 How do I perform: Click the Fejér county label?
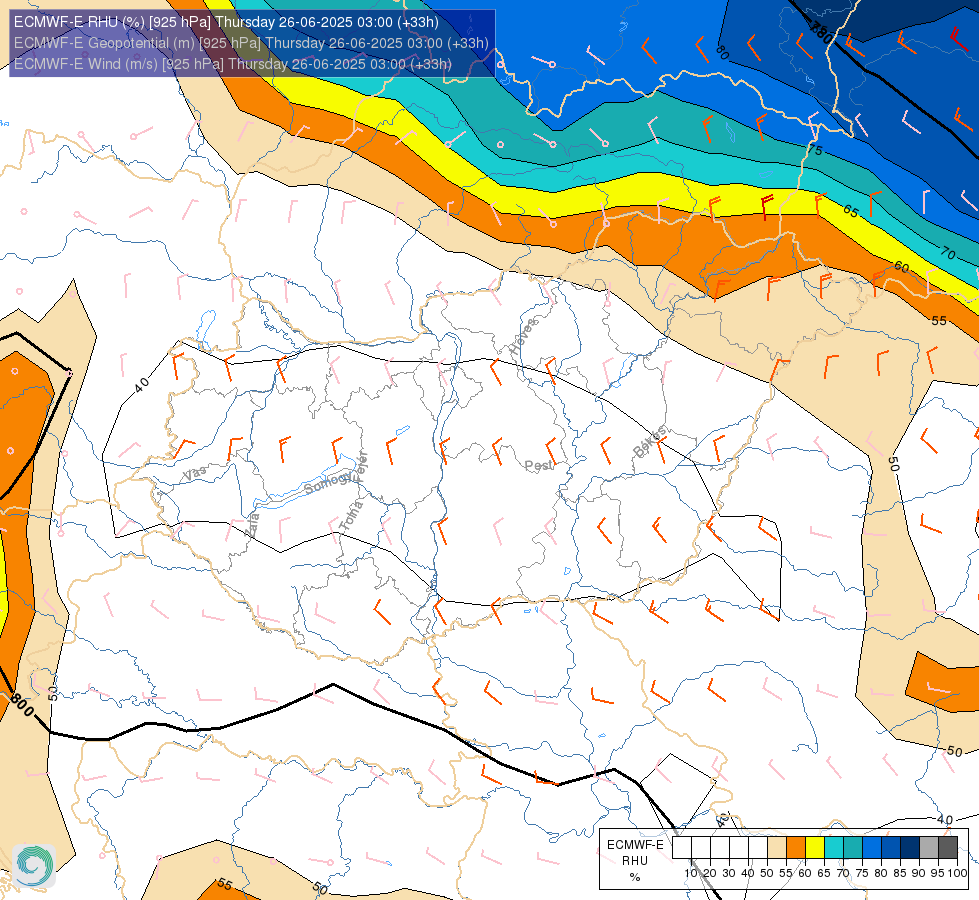pos(361,466)
